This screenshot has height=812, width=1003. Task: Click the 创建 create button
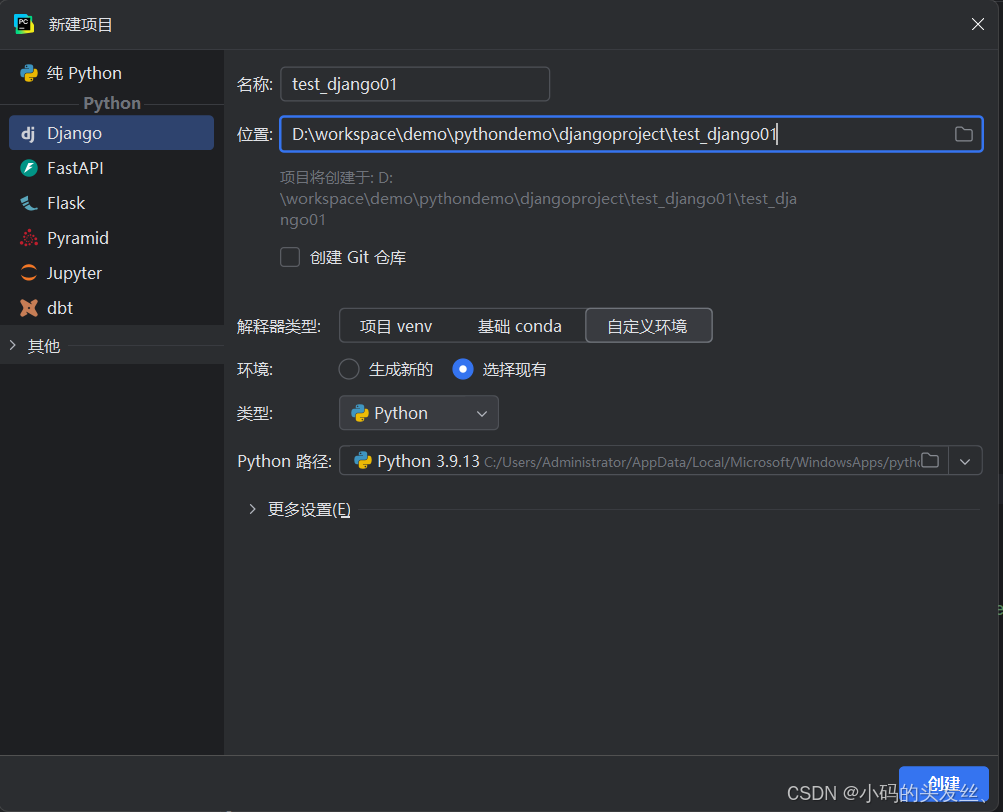(944, 784)
